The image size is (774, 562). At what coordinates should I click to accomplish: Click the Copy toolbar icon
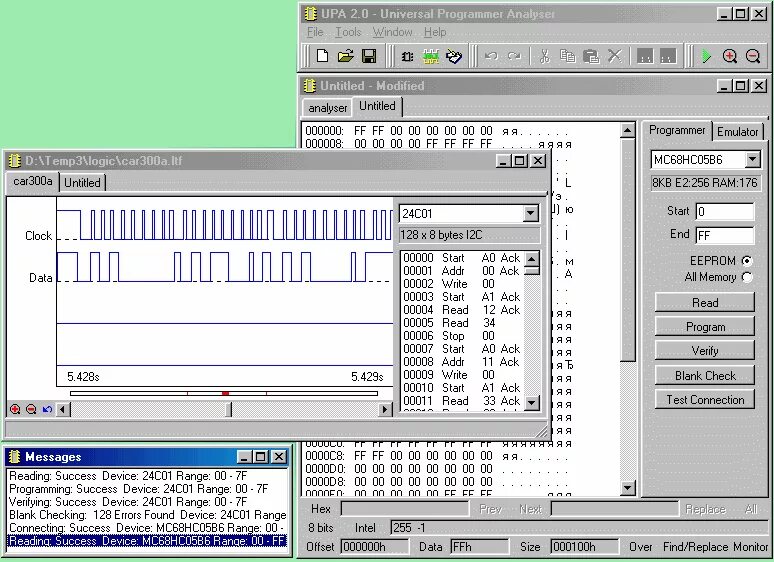click(568, 56)
